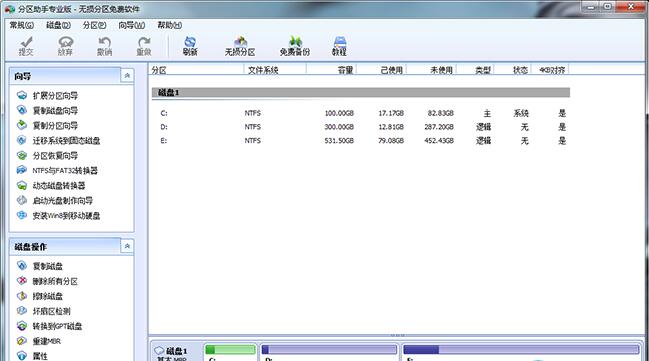Viewport: 649px width, 361px height.
Task: Click the 删除所有分区 icon
Action: coord(22,281)
